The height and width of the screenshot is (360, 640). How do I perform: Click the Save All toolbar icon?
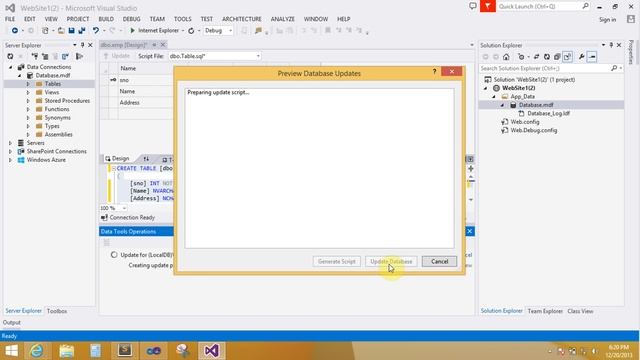pyautogui.click(x=82, y=31)
